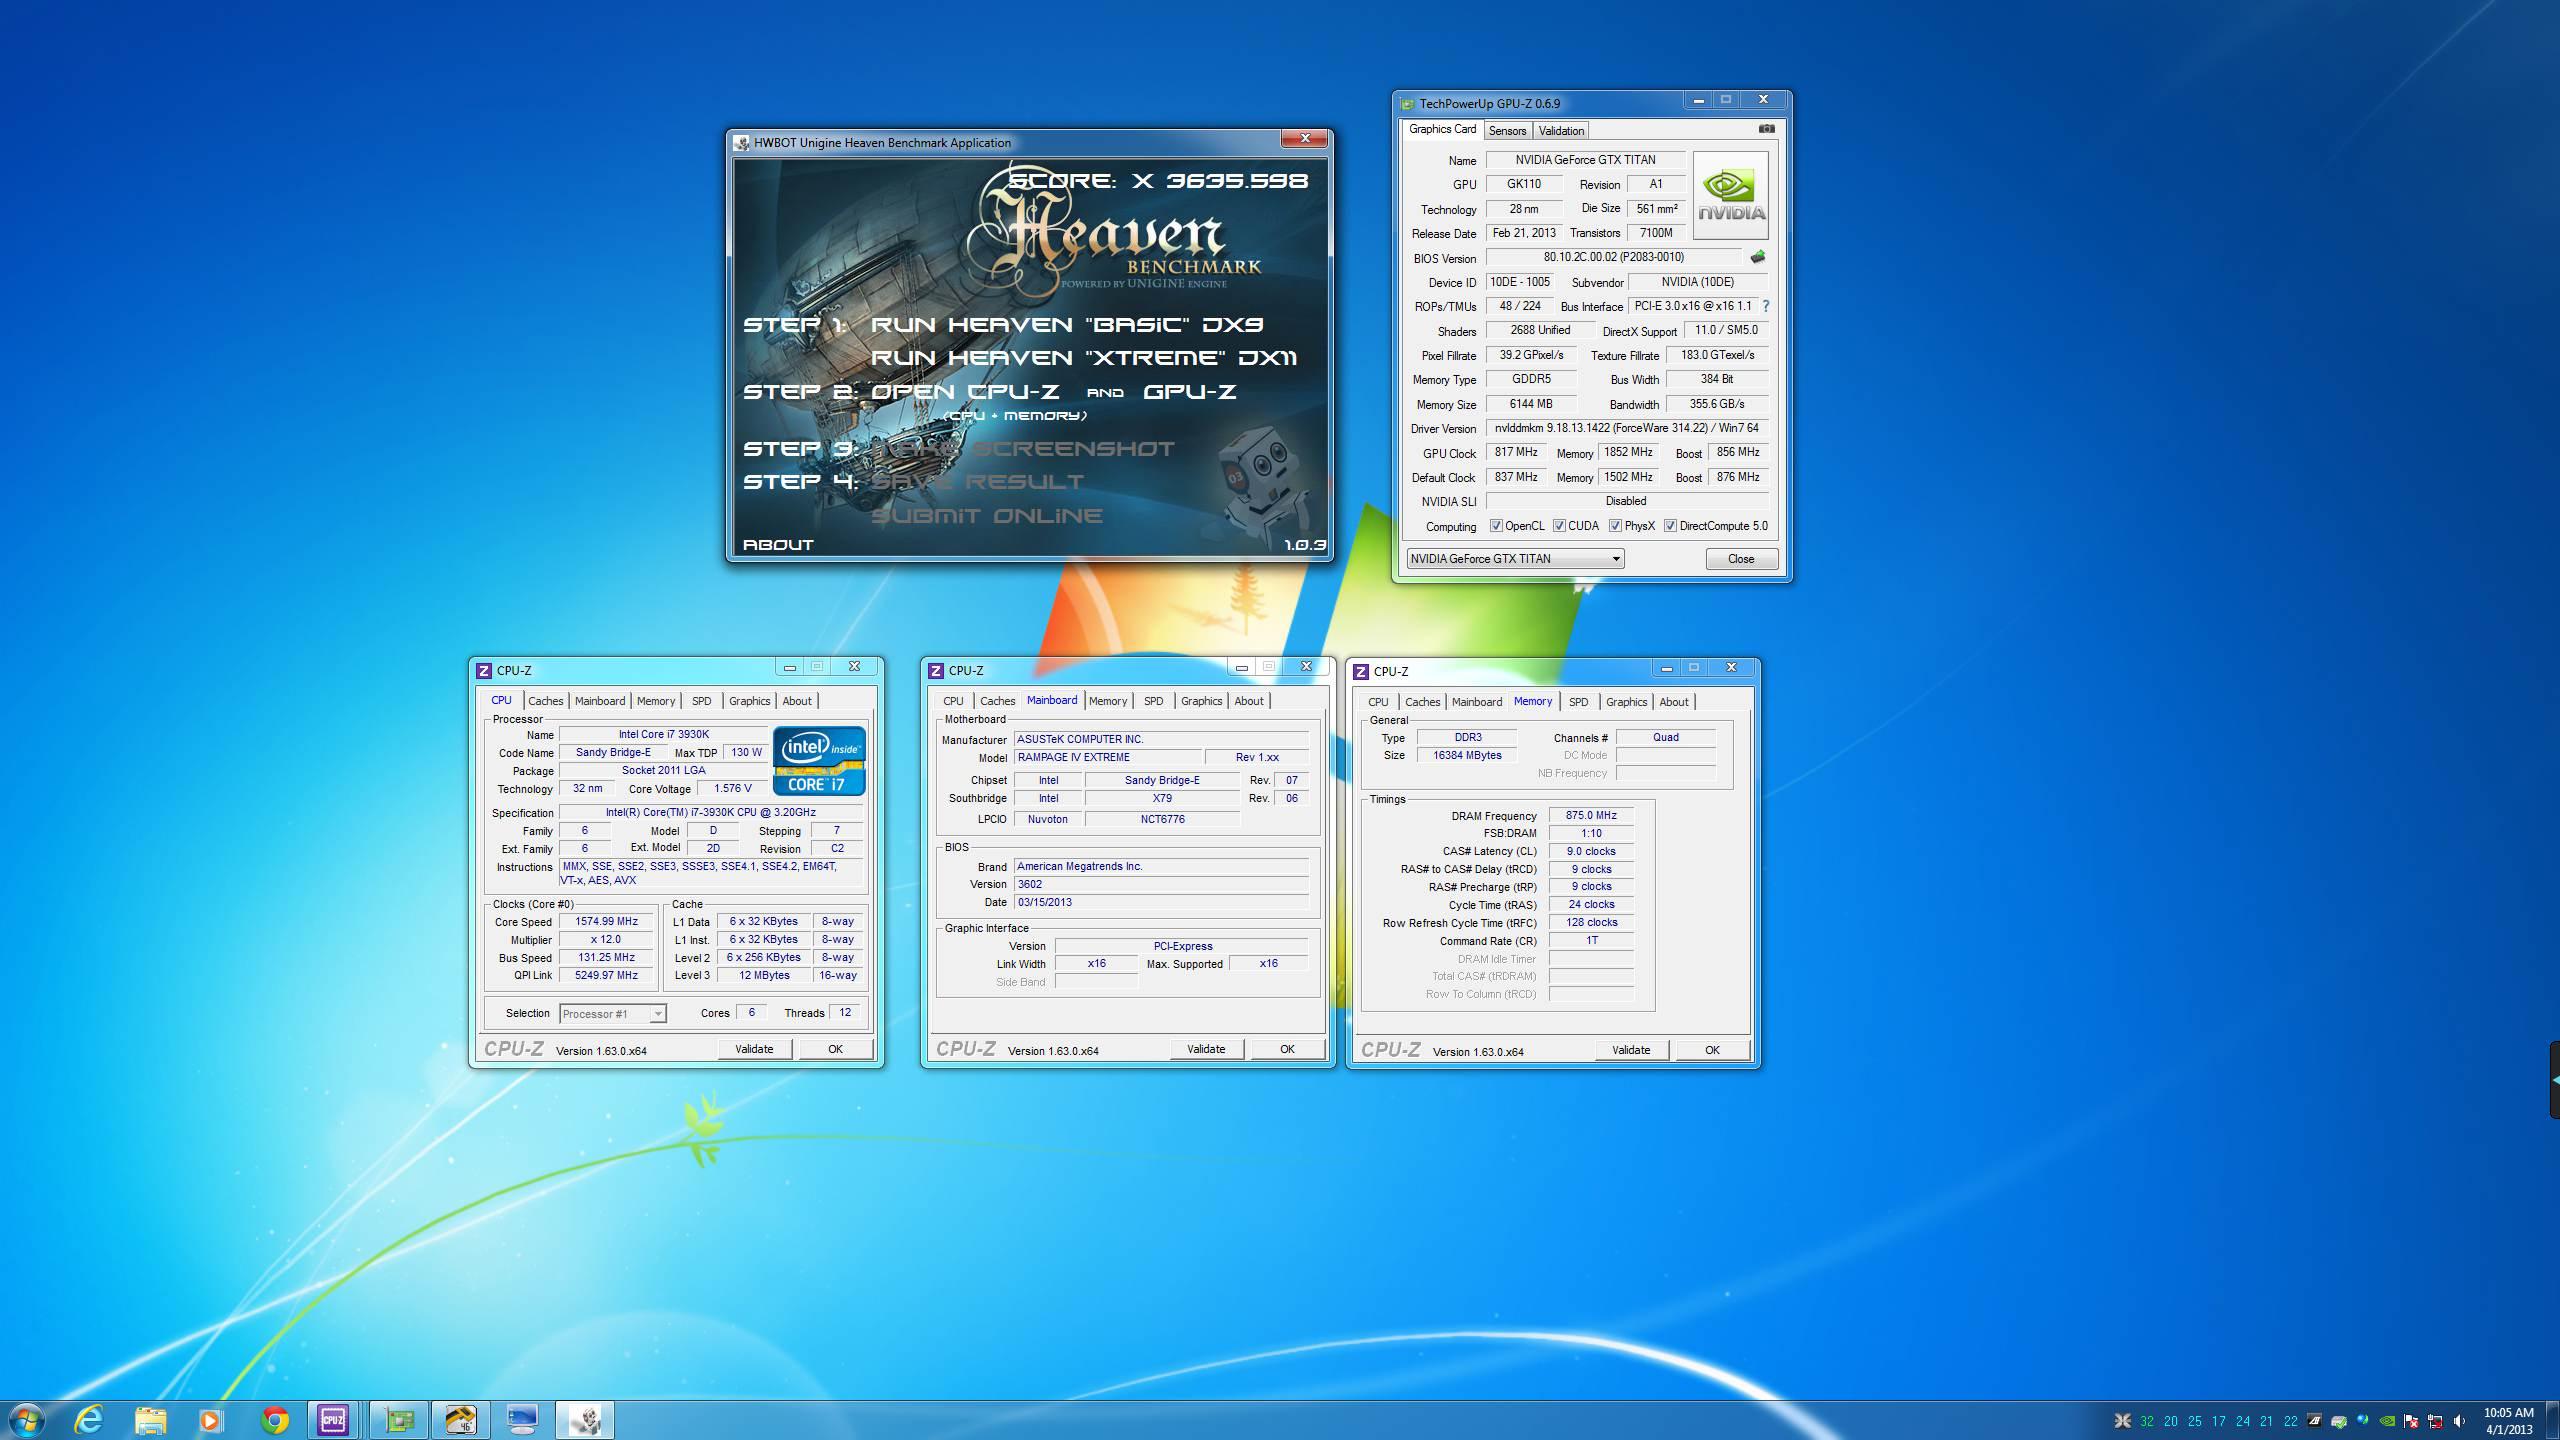This screenshot has height=1440, width=2560.
Task: Switch to Validation tab in GPU-Z
Action: (1560, 131)
